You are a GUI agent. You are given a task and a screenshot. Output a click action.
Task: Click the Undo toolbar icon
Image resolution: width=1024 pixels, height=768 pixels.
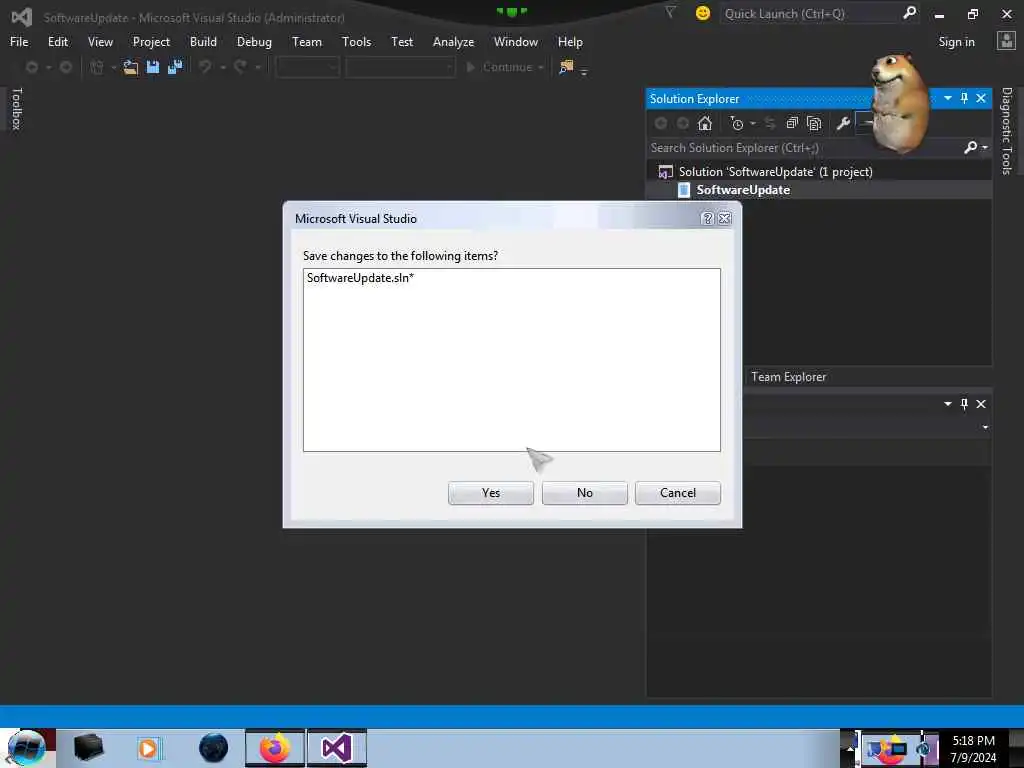[205, 67]
